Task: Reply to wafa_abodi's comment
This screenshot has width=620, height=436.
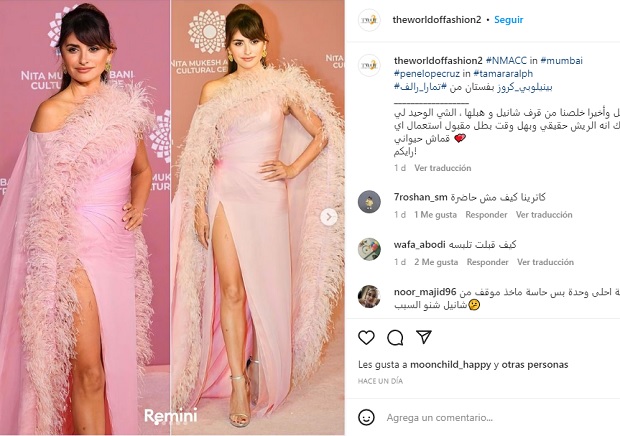Action: (x=487, y=262)
